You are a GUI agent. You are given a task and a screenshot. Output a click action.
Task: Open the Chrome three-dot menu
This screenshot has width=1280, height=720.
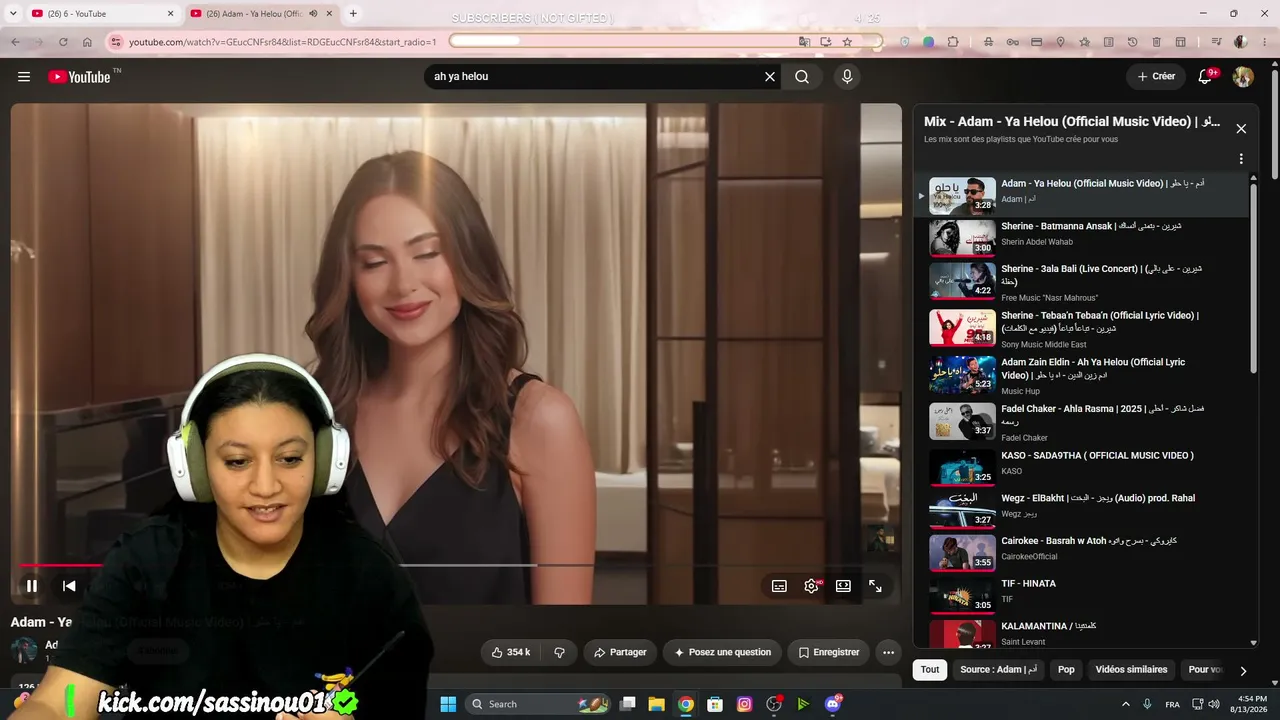pos(1264,42)
